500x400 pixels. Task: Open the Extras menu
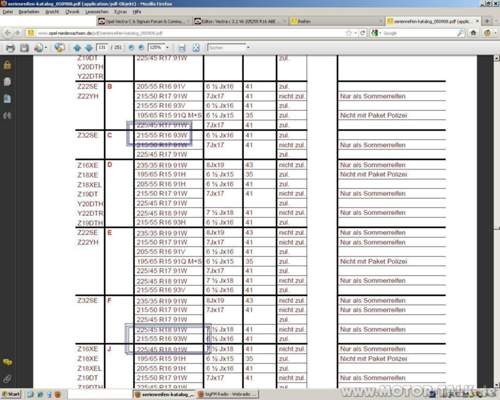pyautogui.click(x=120, y=12)
